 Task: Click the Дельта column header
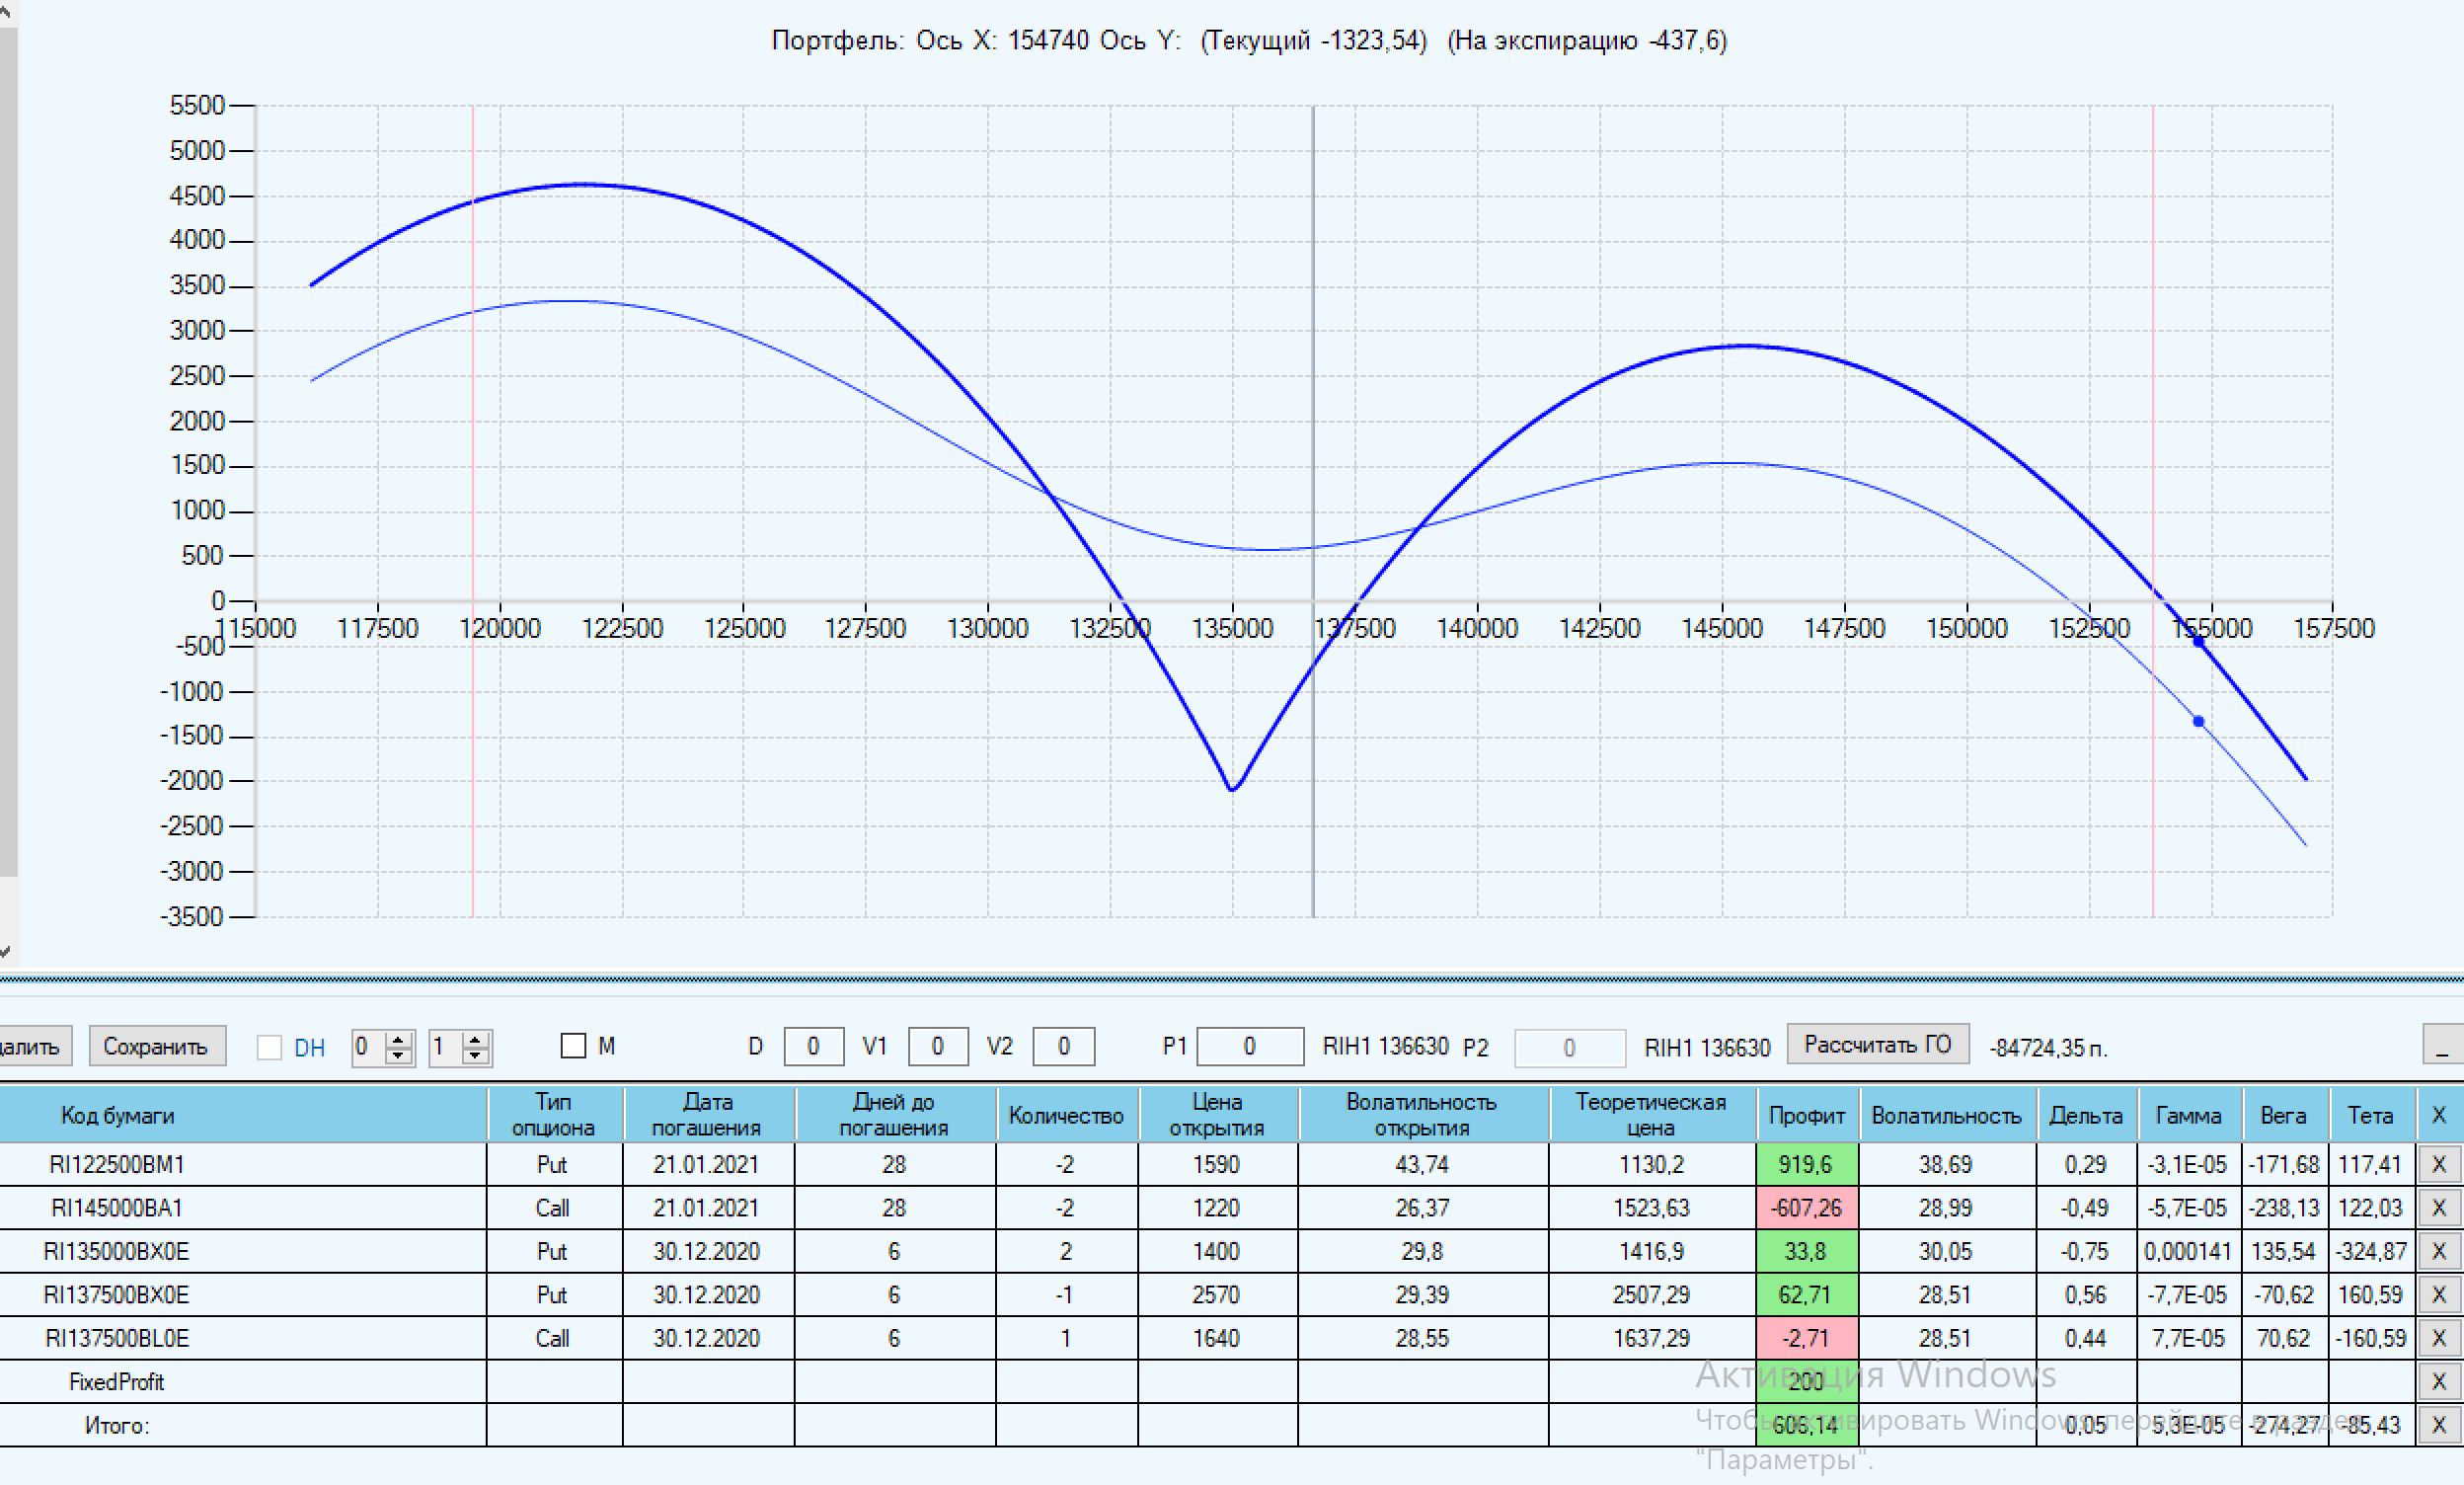[x=2085, y=1115]
